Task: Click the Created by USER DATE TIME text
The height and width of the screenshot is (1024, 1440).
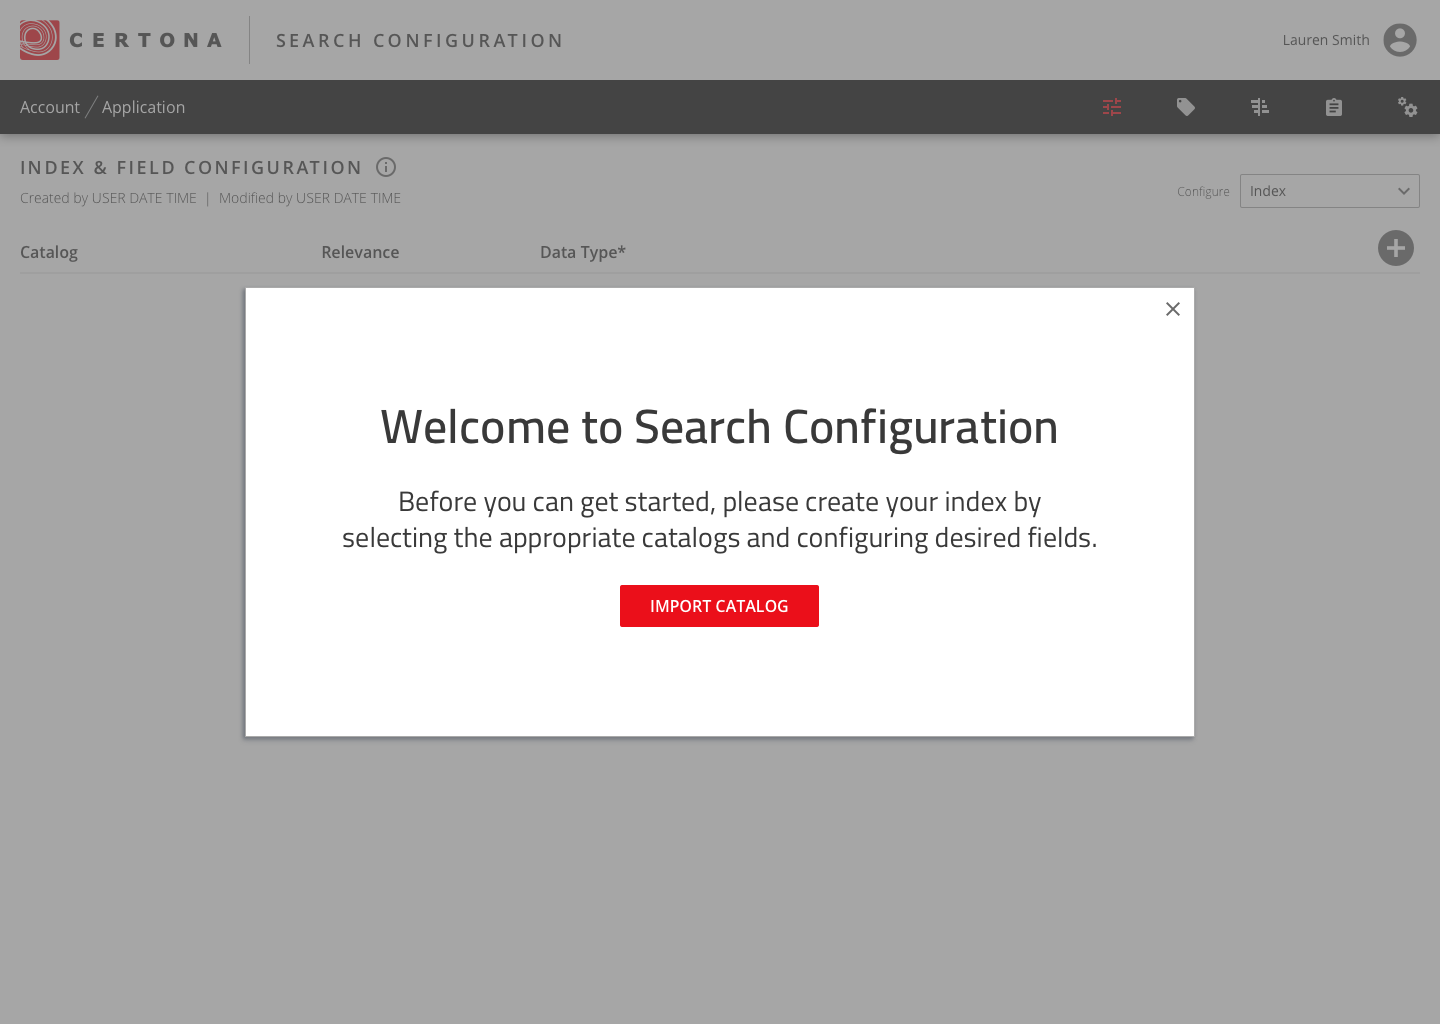Action: pyautogui.click(x=108, y=198)
